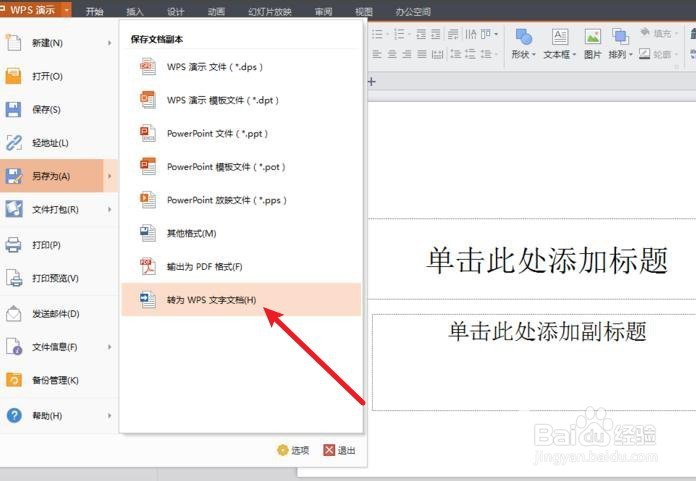Click the slide title placeholder 单击此处添加标题
Screen dimensions: 696x481
(x=546, y=260)
